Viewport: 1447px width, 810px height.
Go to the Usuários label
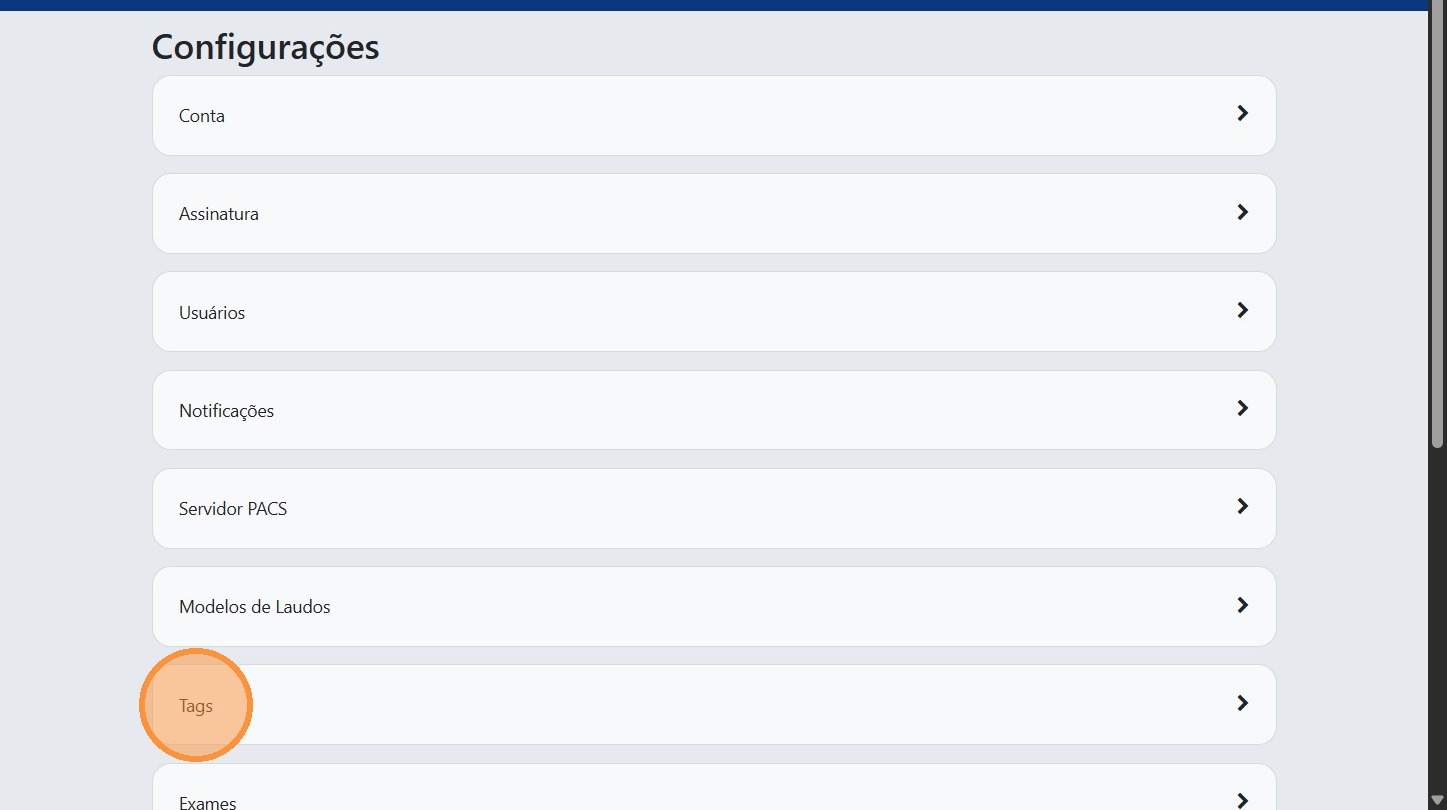pyautogui.click(x=212, y=313)
